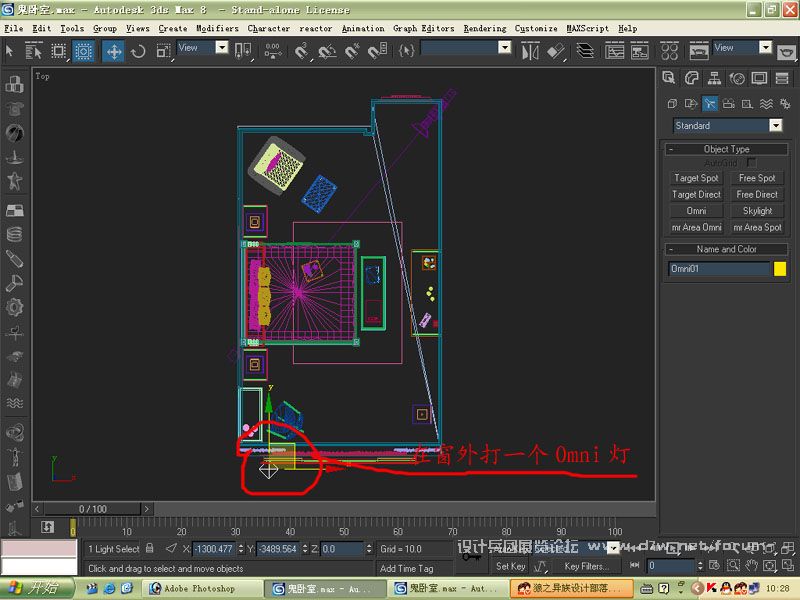
Task: Enable the AutoGrid checkbox
Action: [x=751, y=163]
